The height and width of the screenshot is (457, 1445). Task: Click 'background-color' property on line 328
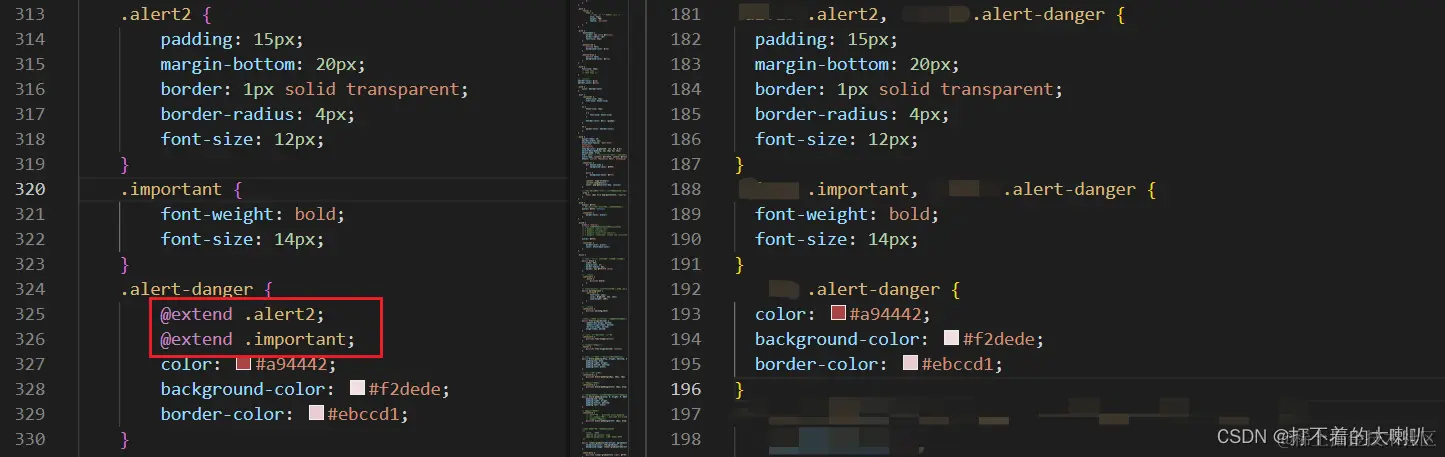pyautogui.click(x=242, y=389)
